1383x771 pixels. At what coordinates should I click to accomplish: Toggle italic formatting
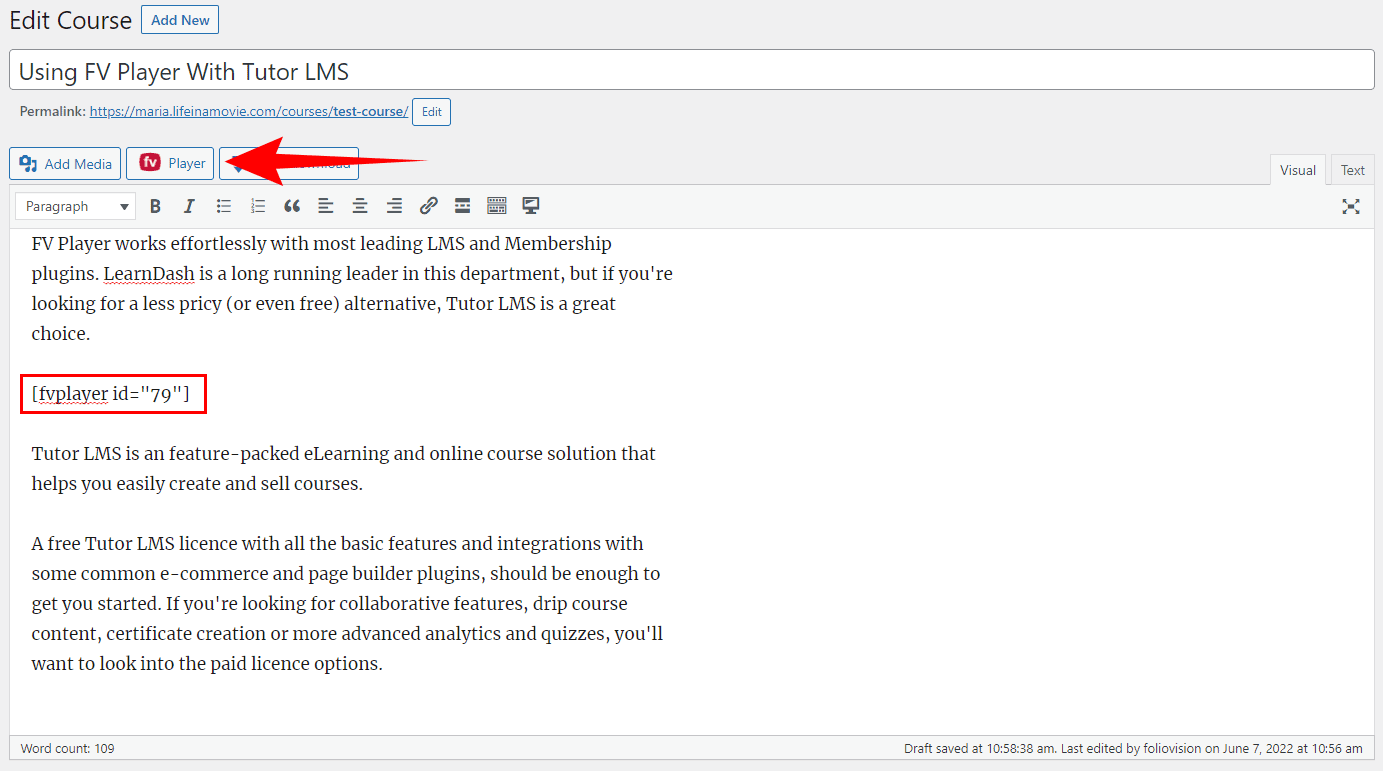pos(189,206)
